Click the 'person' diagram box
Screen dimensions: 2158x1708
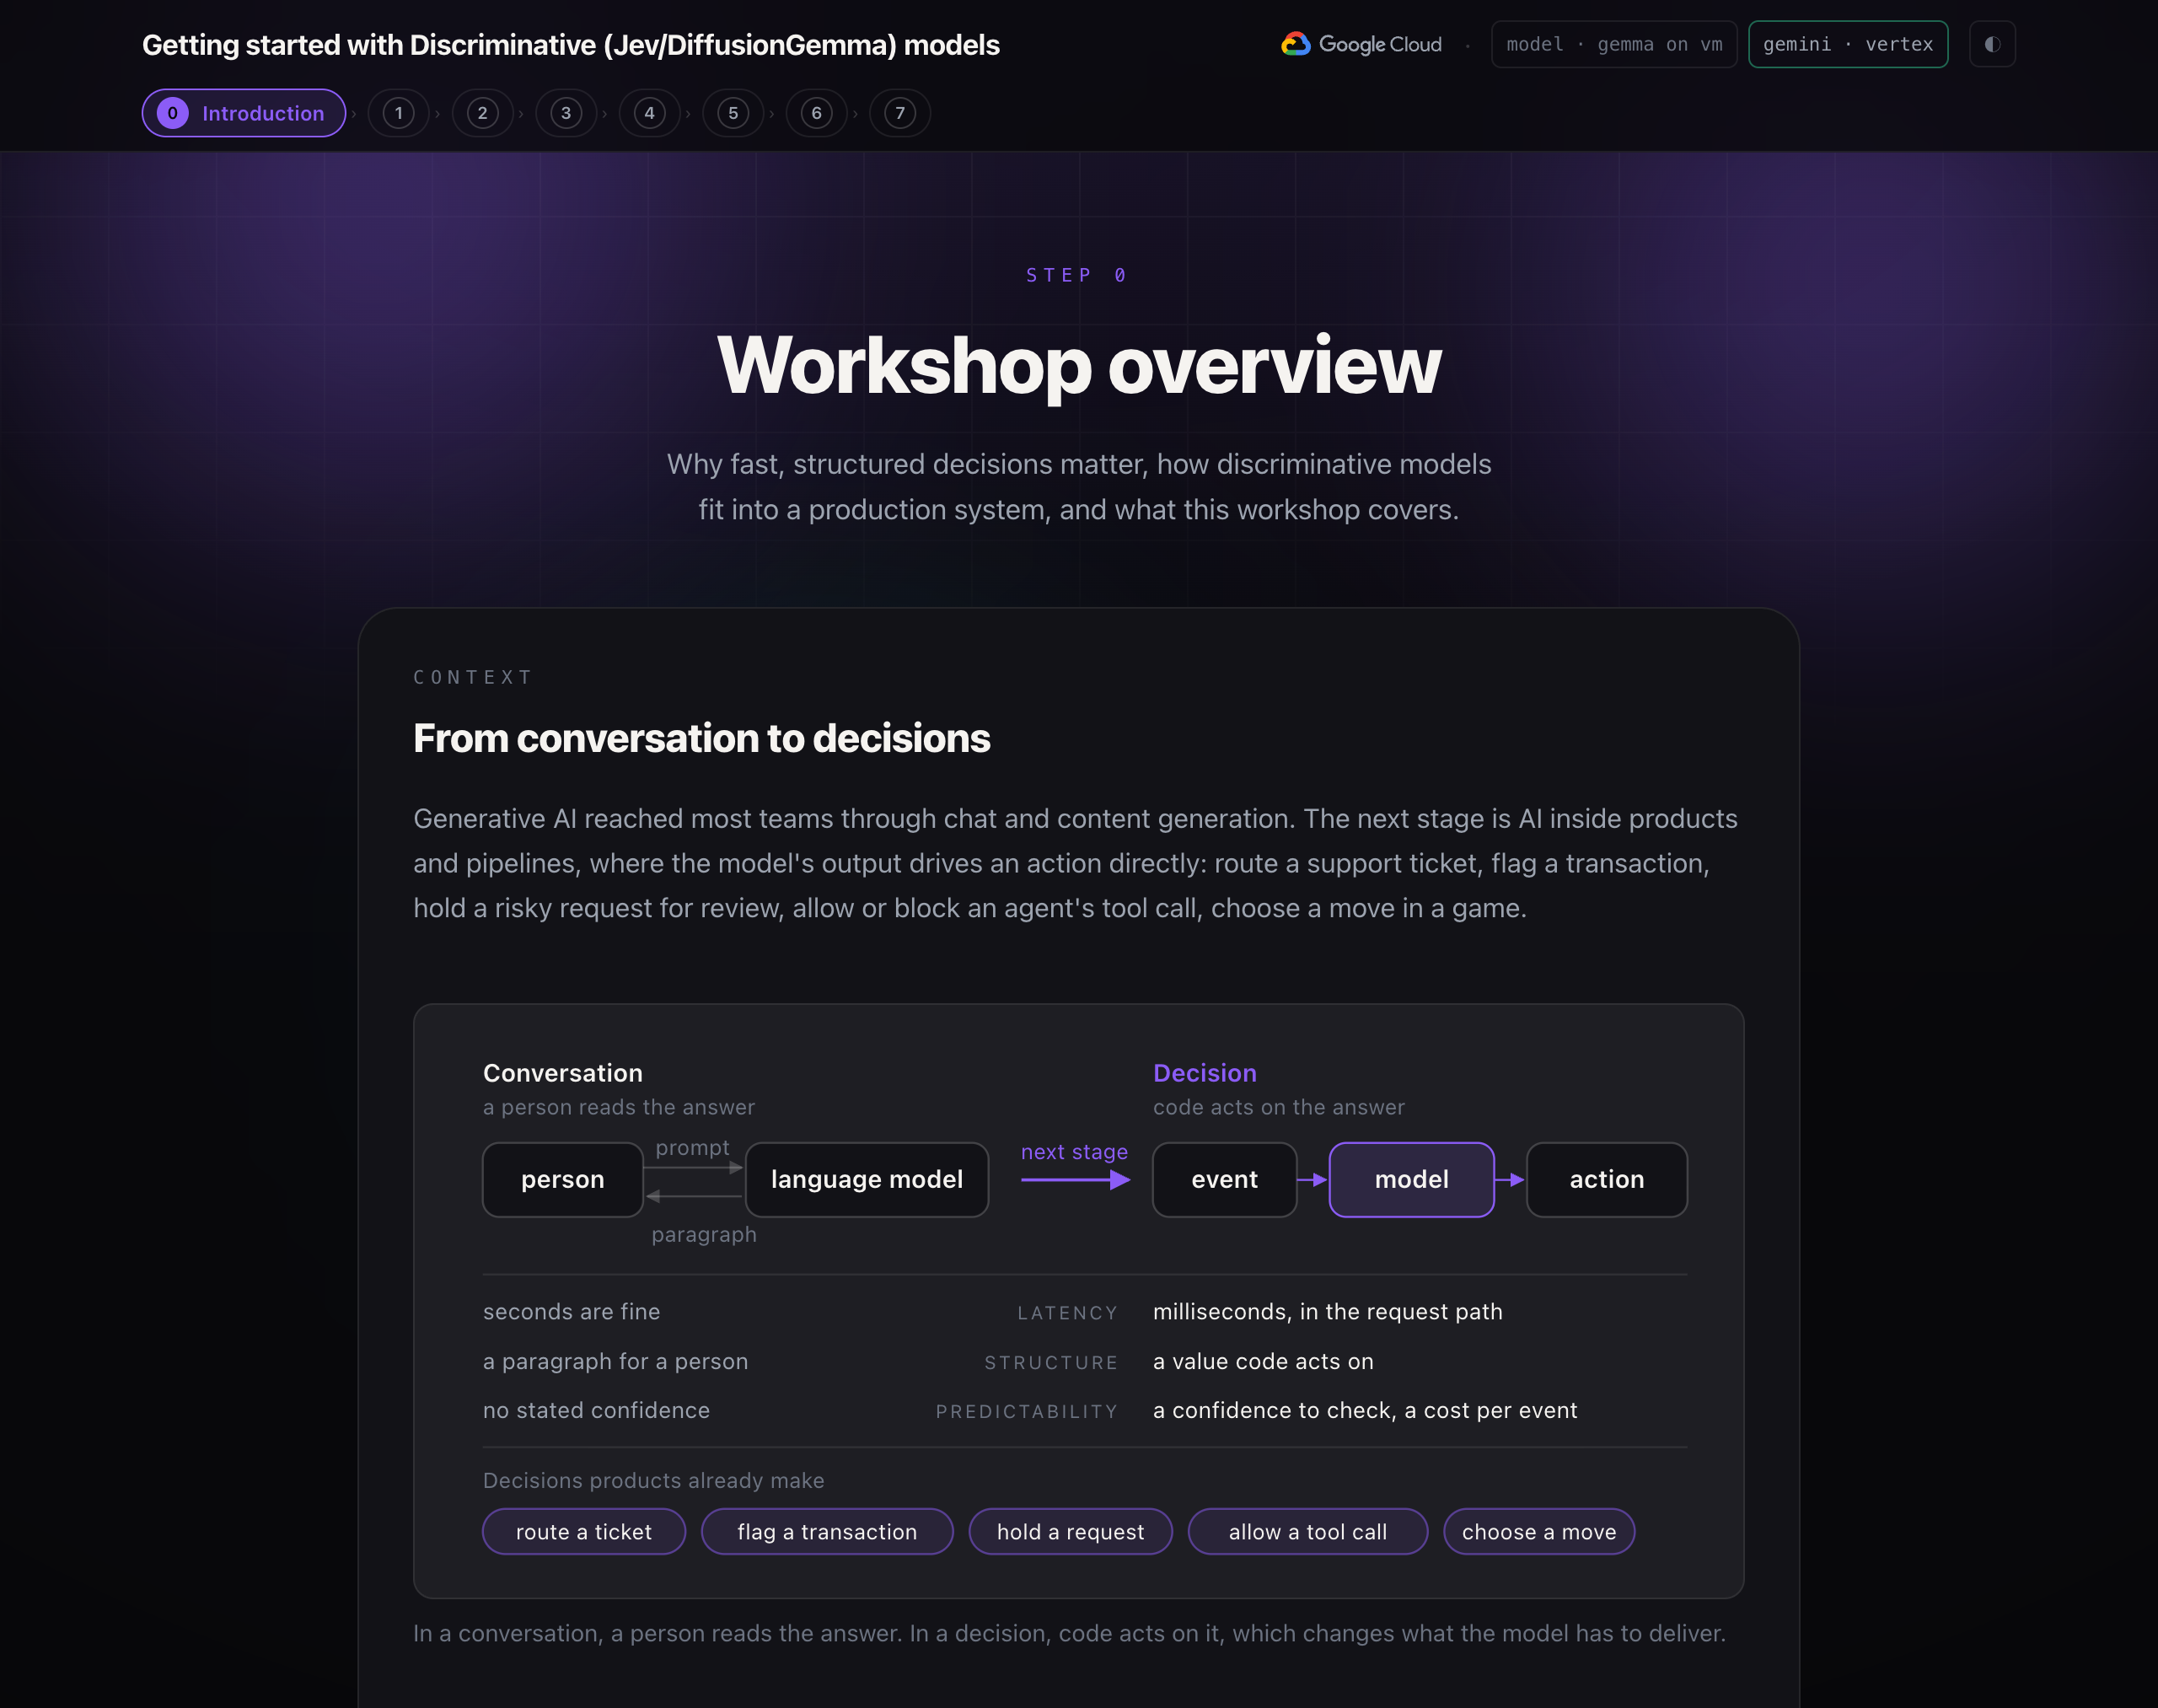pos(563,1180)
